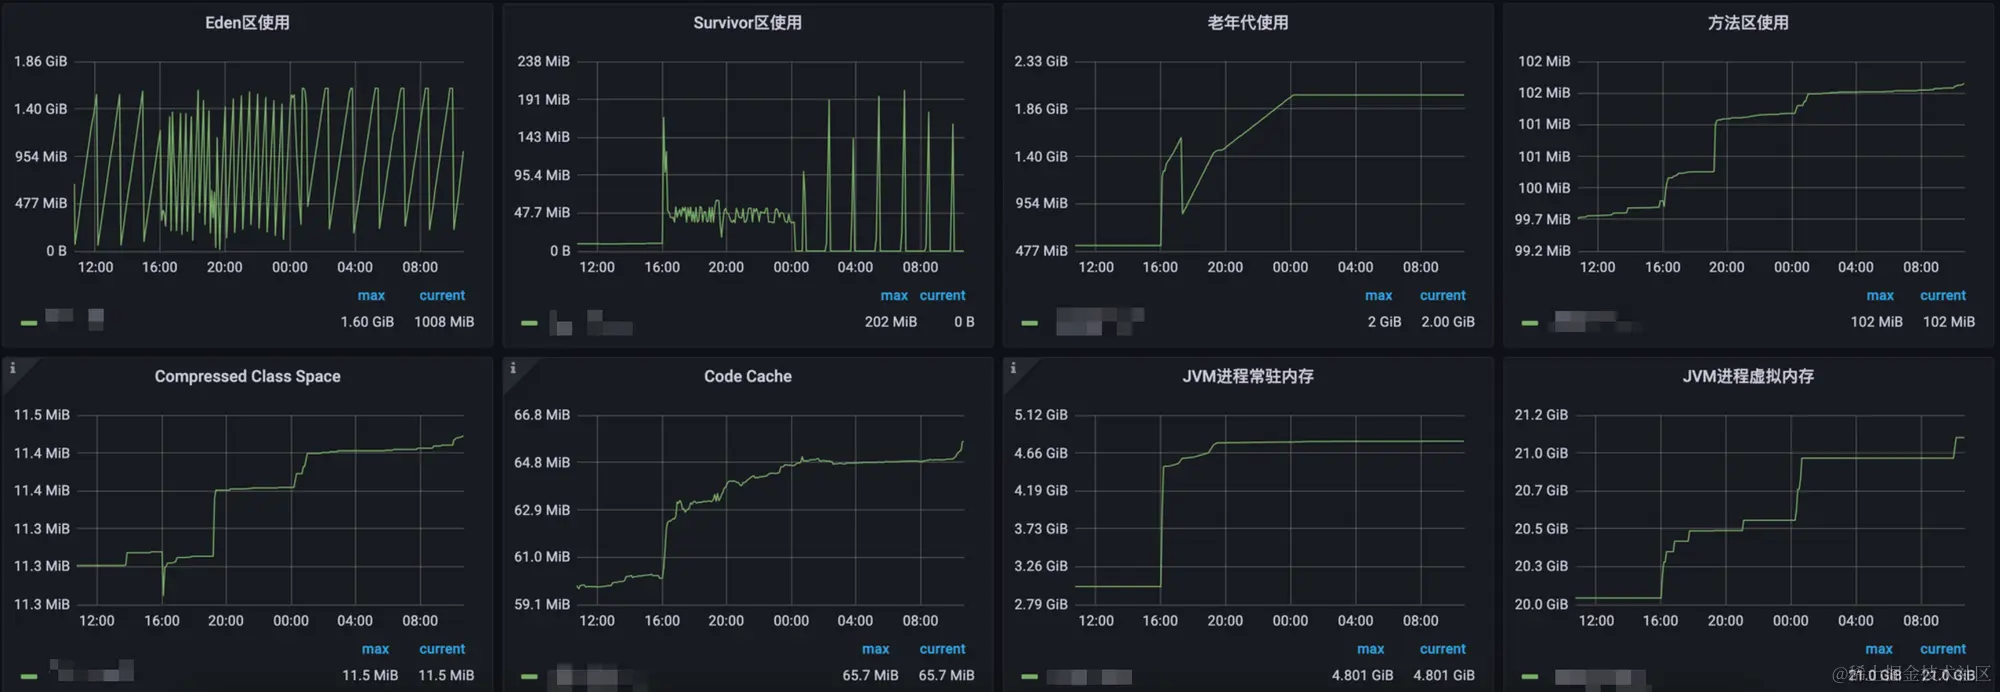Open the Survivor区使用 panel title menu
Screen dimensions: 2000x692
coord(747,22)
